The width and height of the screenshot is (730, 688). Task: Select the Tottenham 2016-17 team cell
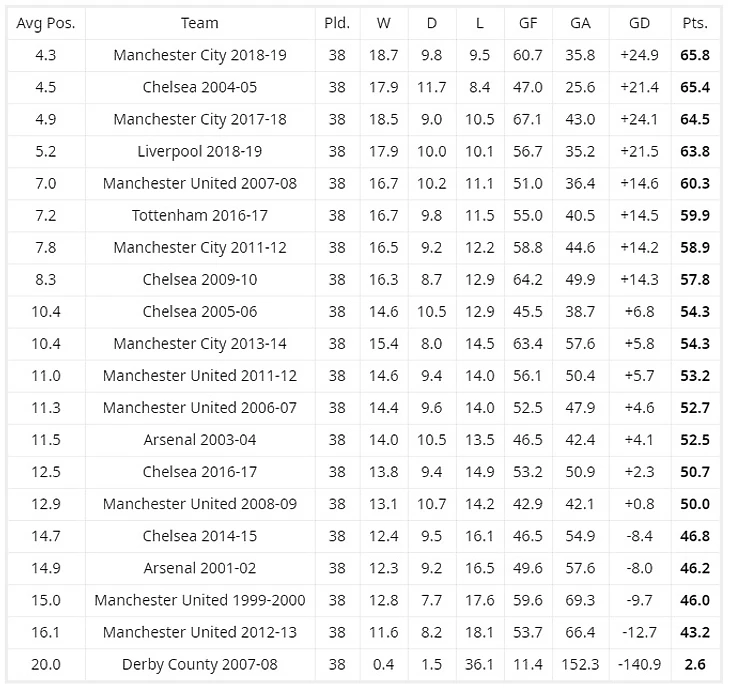[200, 216]
